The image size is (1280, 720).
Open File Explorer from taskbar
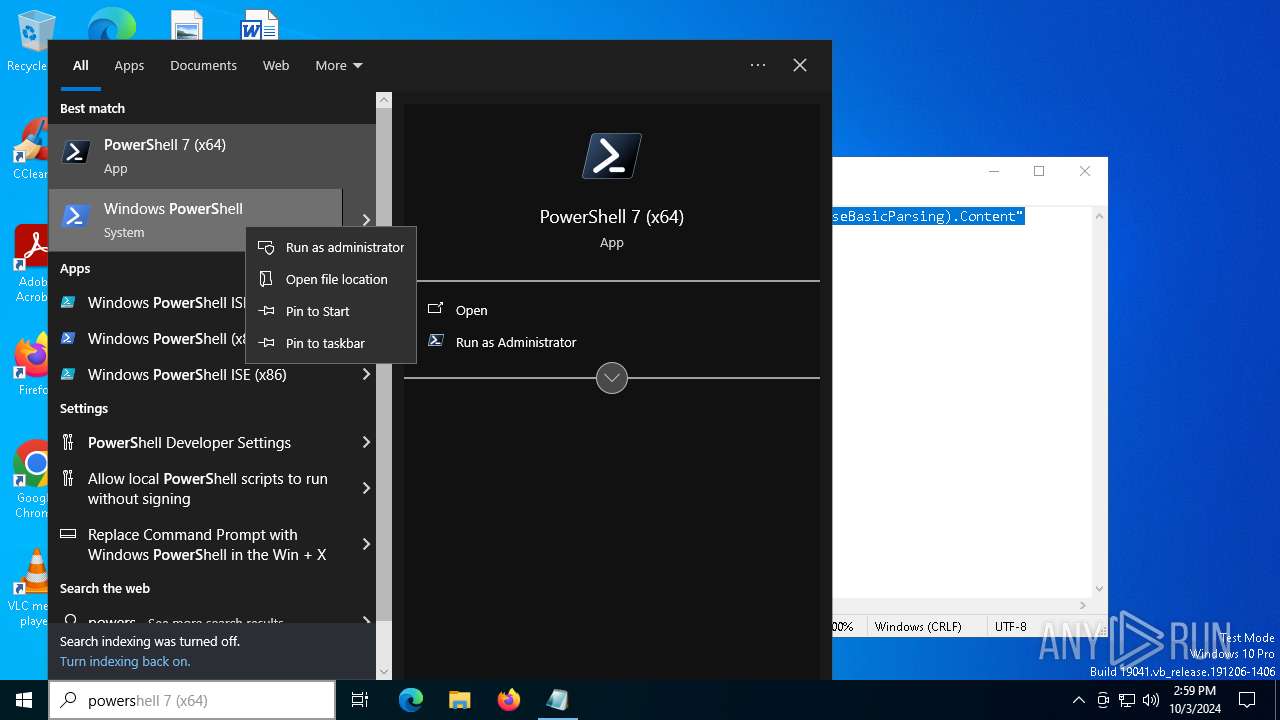coord(459,700)
